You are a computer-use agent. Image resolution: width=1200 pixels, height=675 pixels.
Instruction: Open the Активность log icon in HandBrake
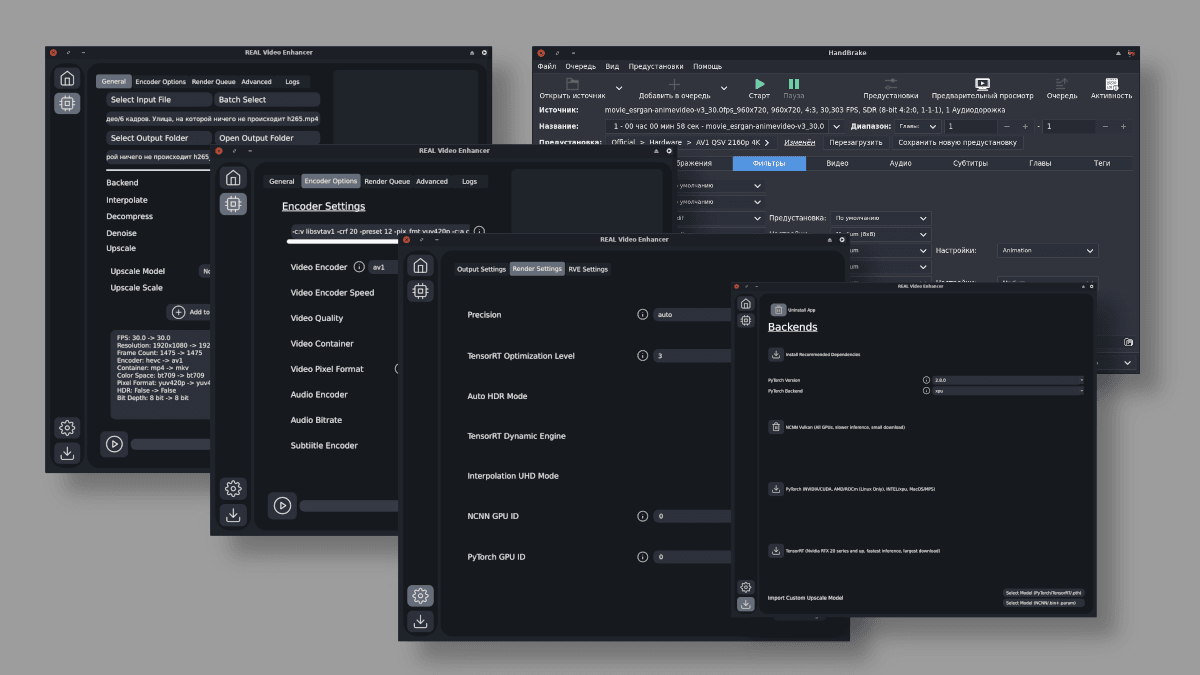[1111, 84]
